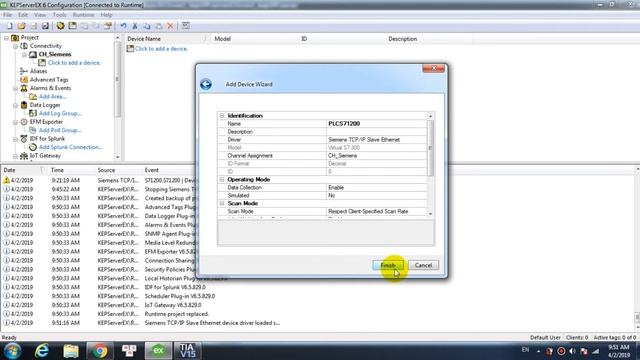The width and height of the screenshot is (640, 360).
Task: Click Finish in Add Device Wizard
Action: 388,265
